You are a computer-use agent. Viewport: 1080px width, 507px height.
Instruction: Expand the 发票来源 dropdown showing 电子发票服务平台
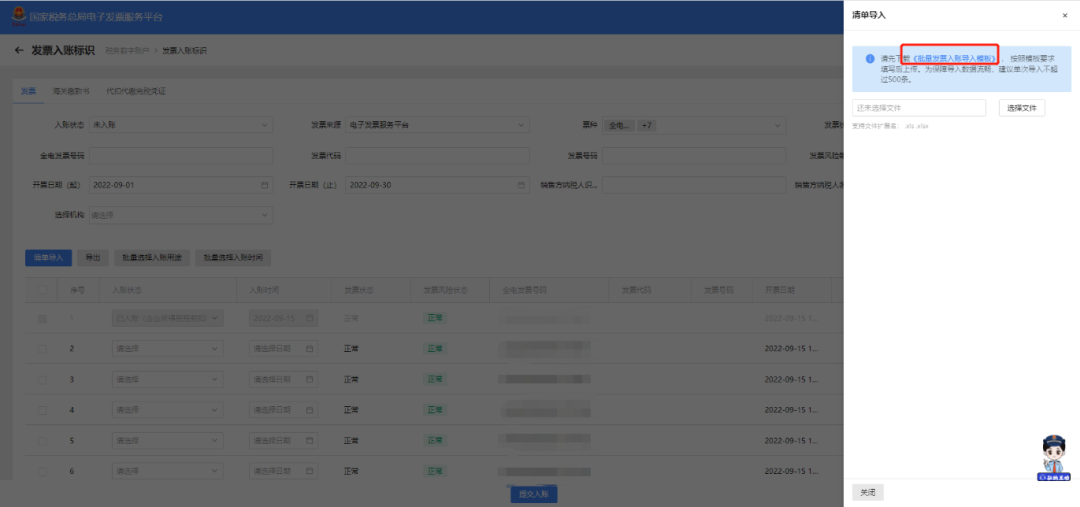click(437, 125)
